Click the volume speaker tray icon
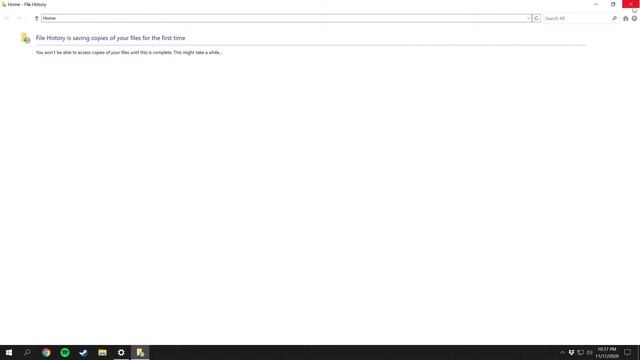Screen dimensions: 640x360 coord(589,353)
